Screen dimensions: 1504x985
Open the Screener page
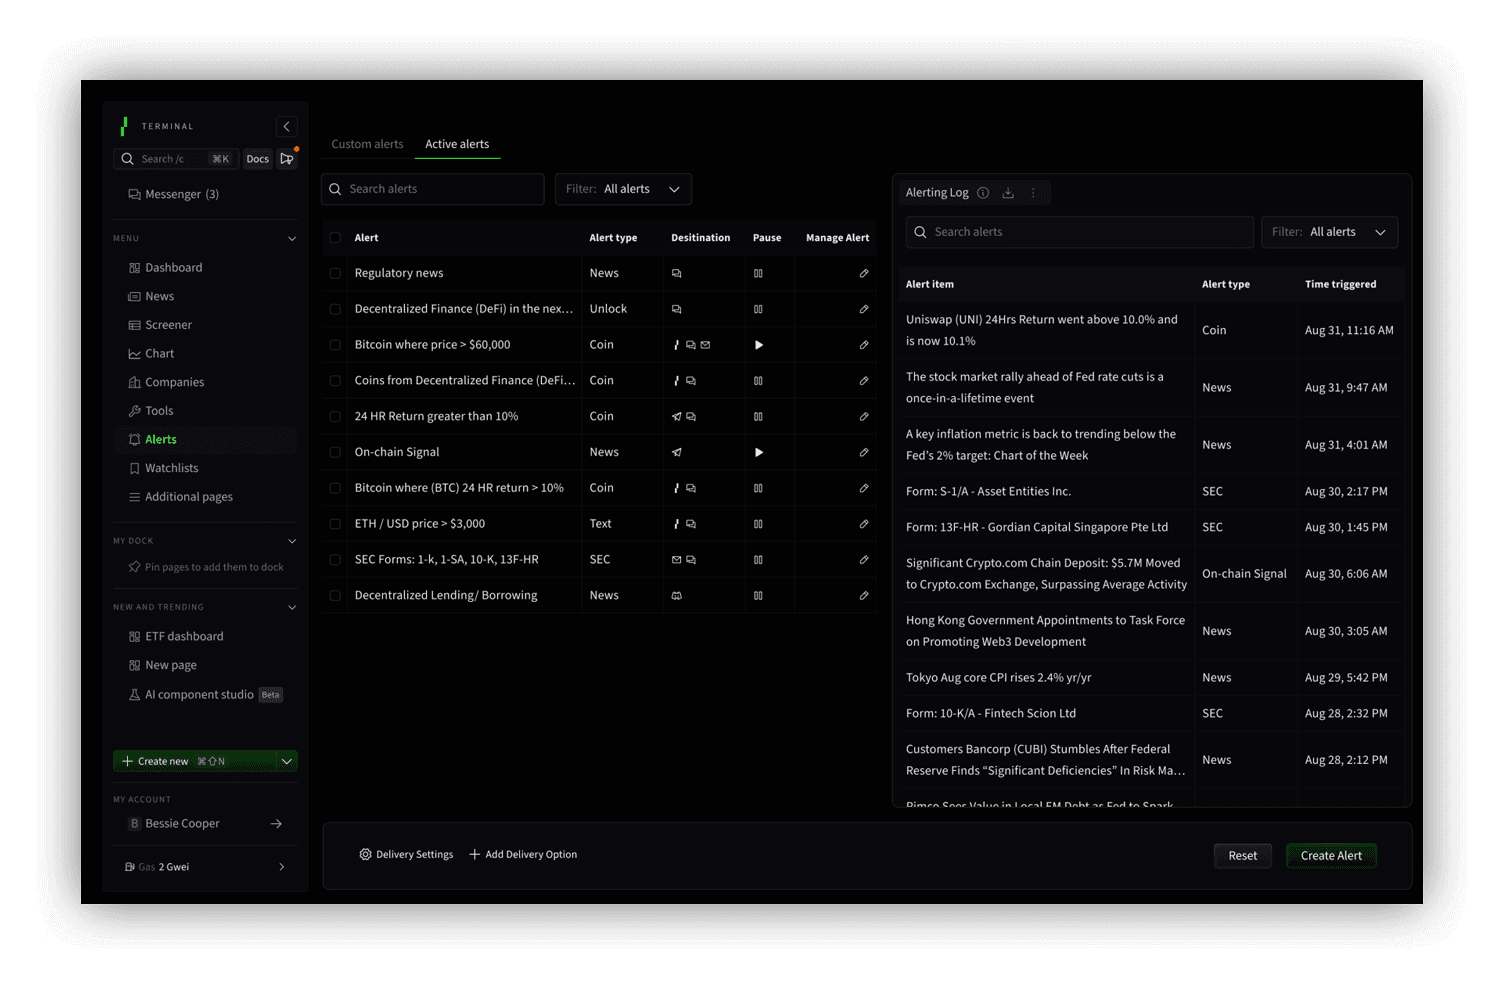(160, 325)
